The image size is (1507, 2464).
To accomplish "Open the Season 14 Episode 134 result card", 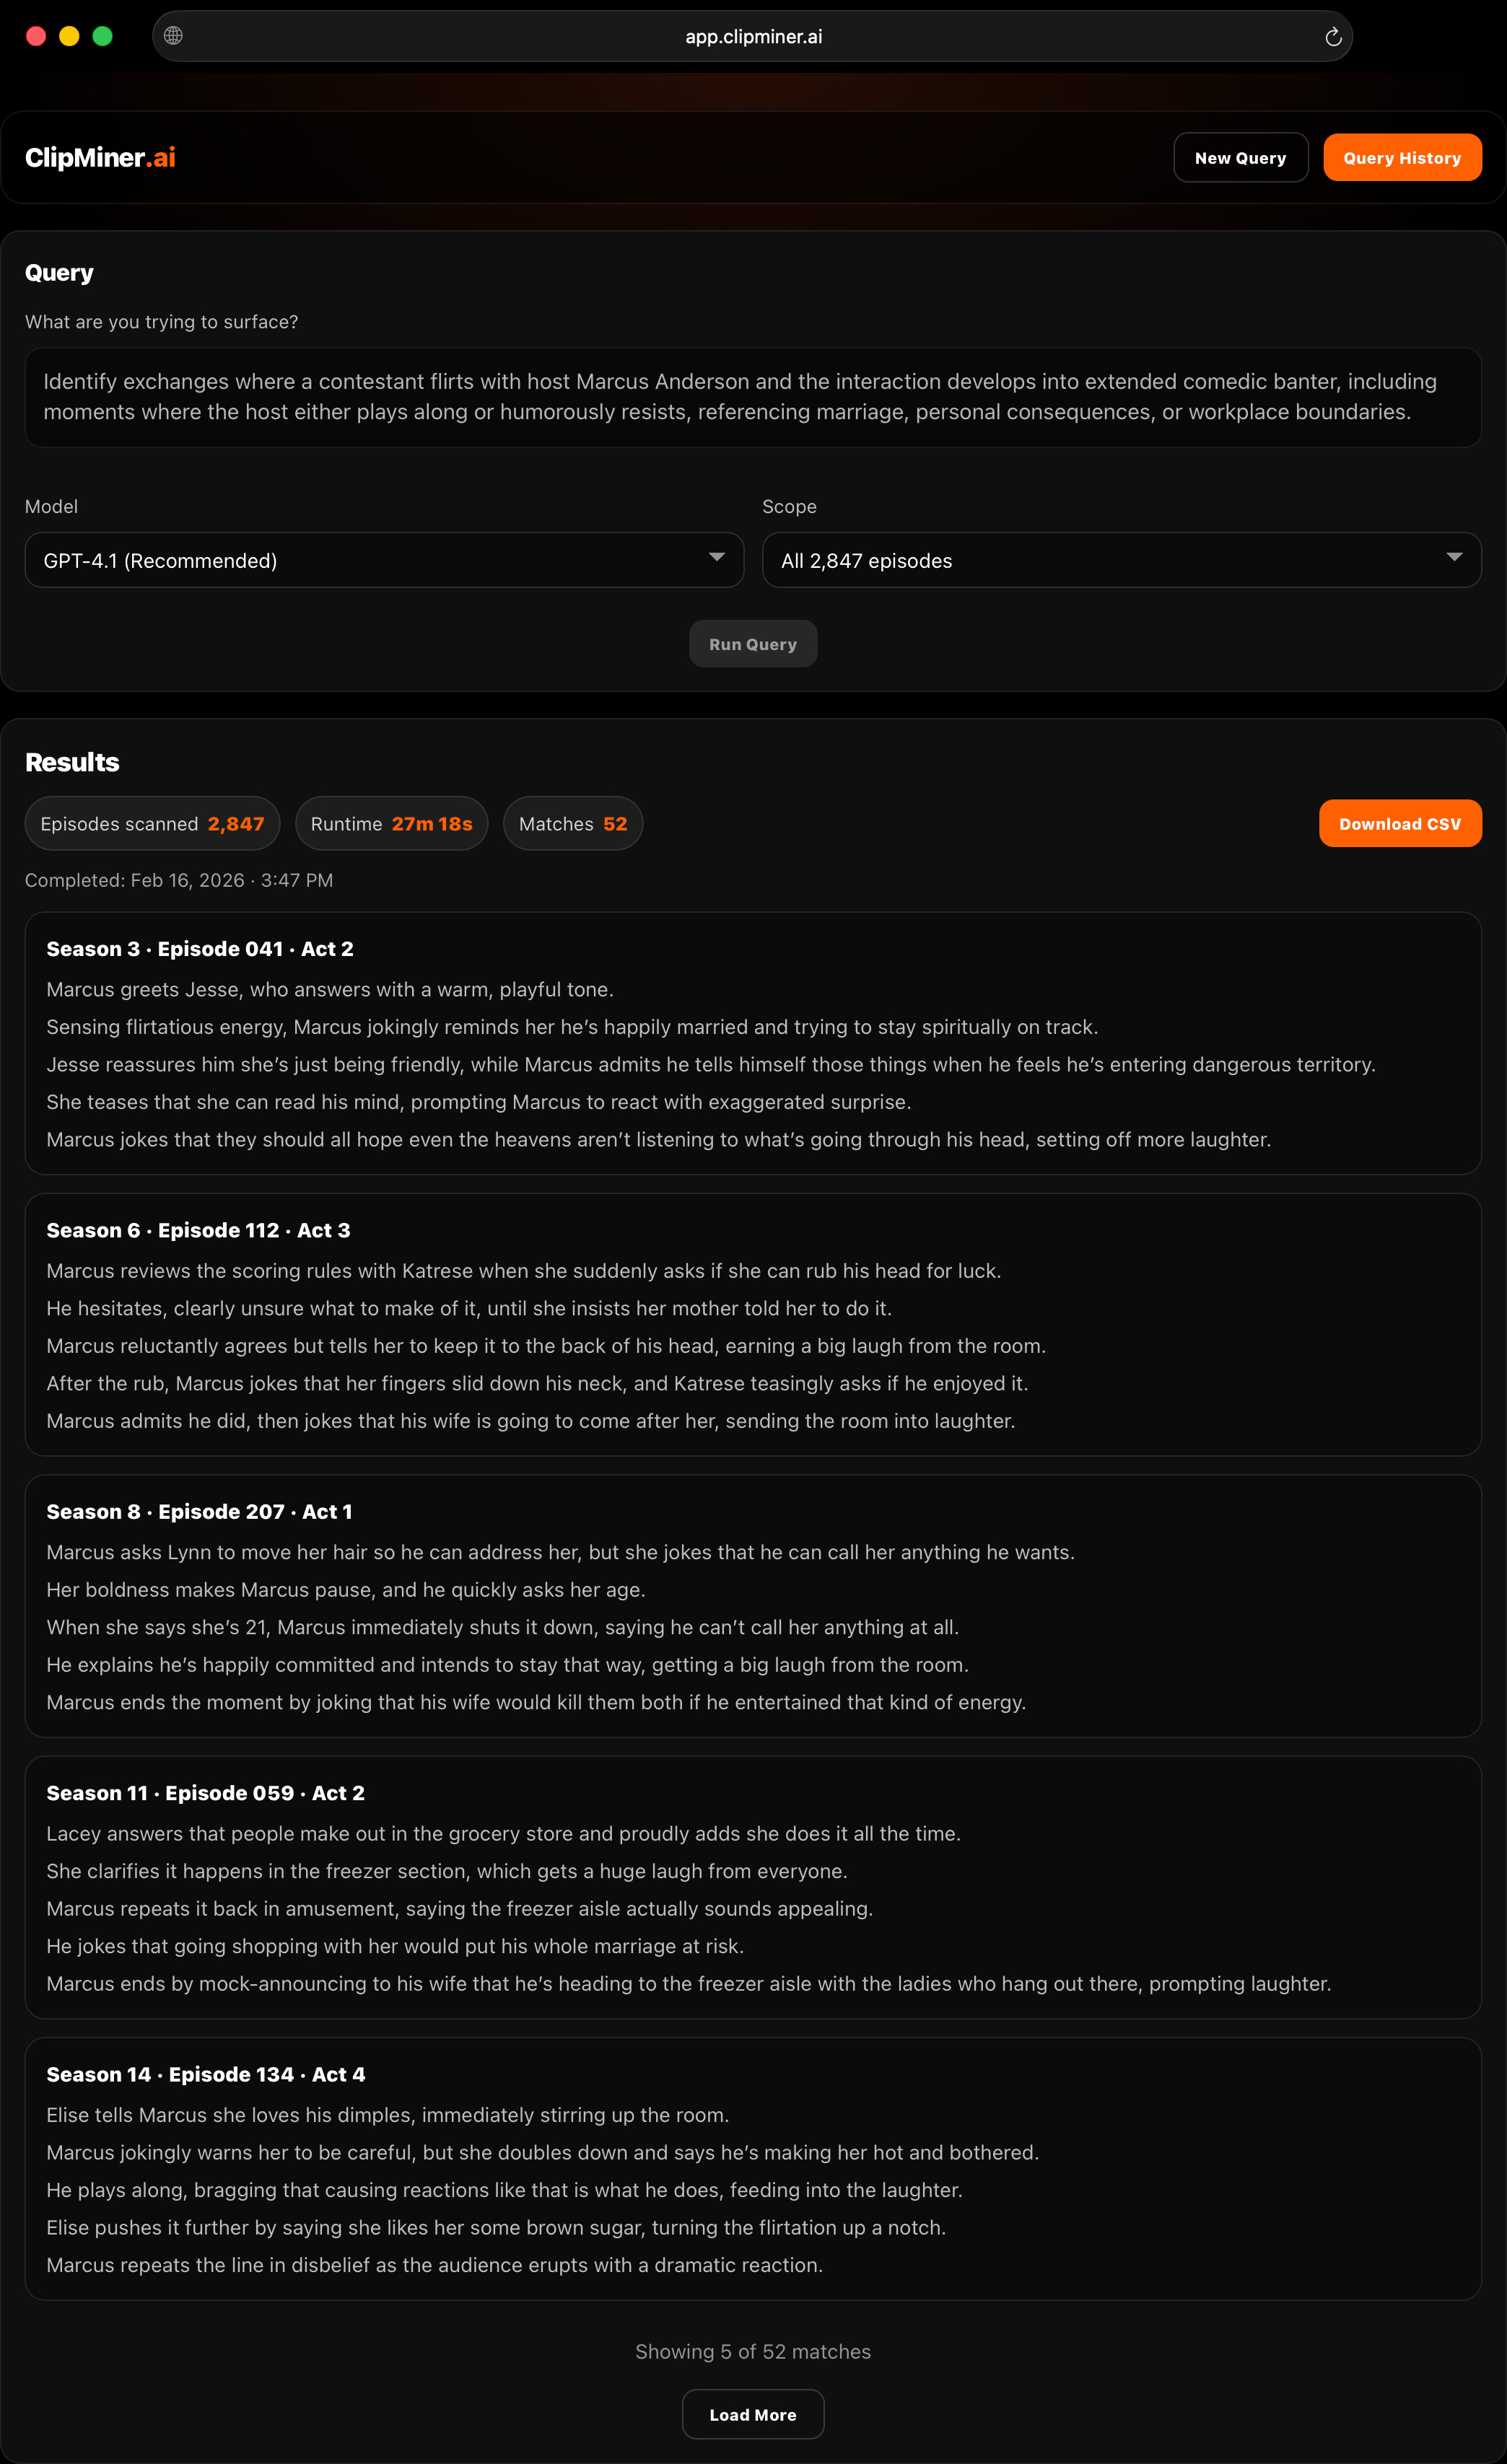I will tap(753, 2170).
